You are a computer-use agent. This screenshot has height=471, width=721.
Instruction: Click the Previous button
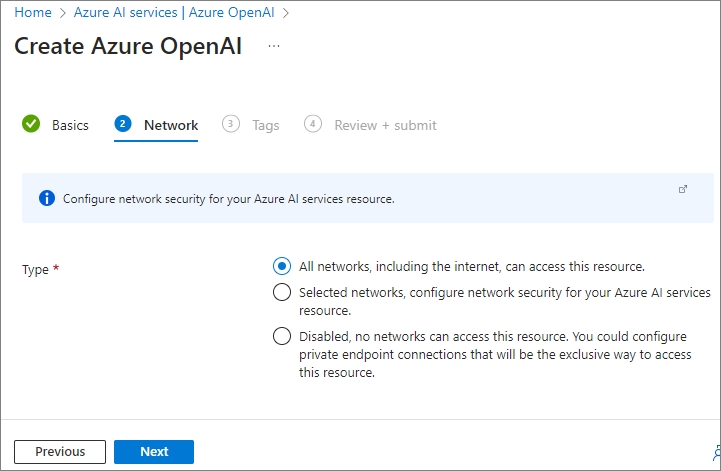pyautogui.click(x=60, y=452)
